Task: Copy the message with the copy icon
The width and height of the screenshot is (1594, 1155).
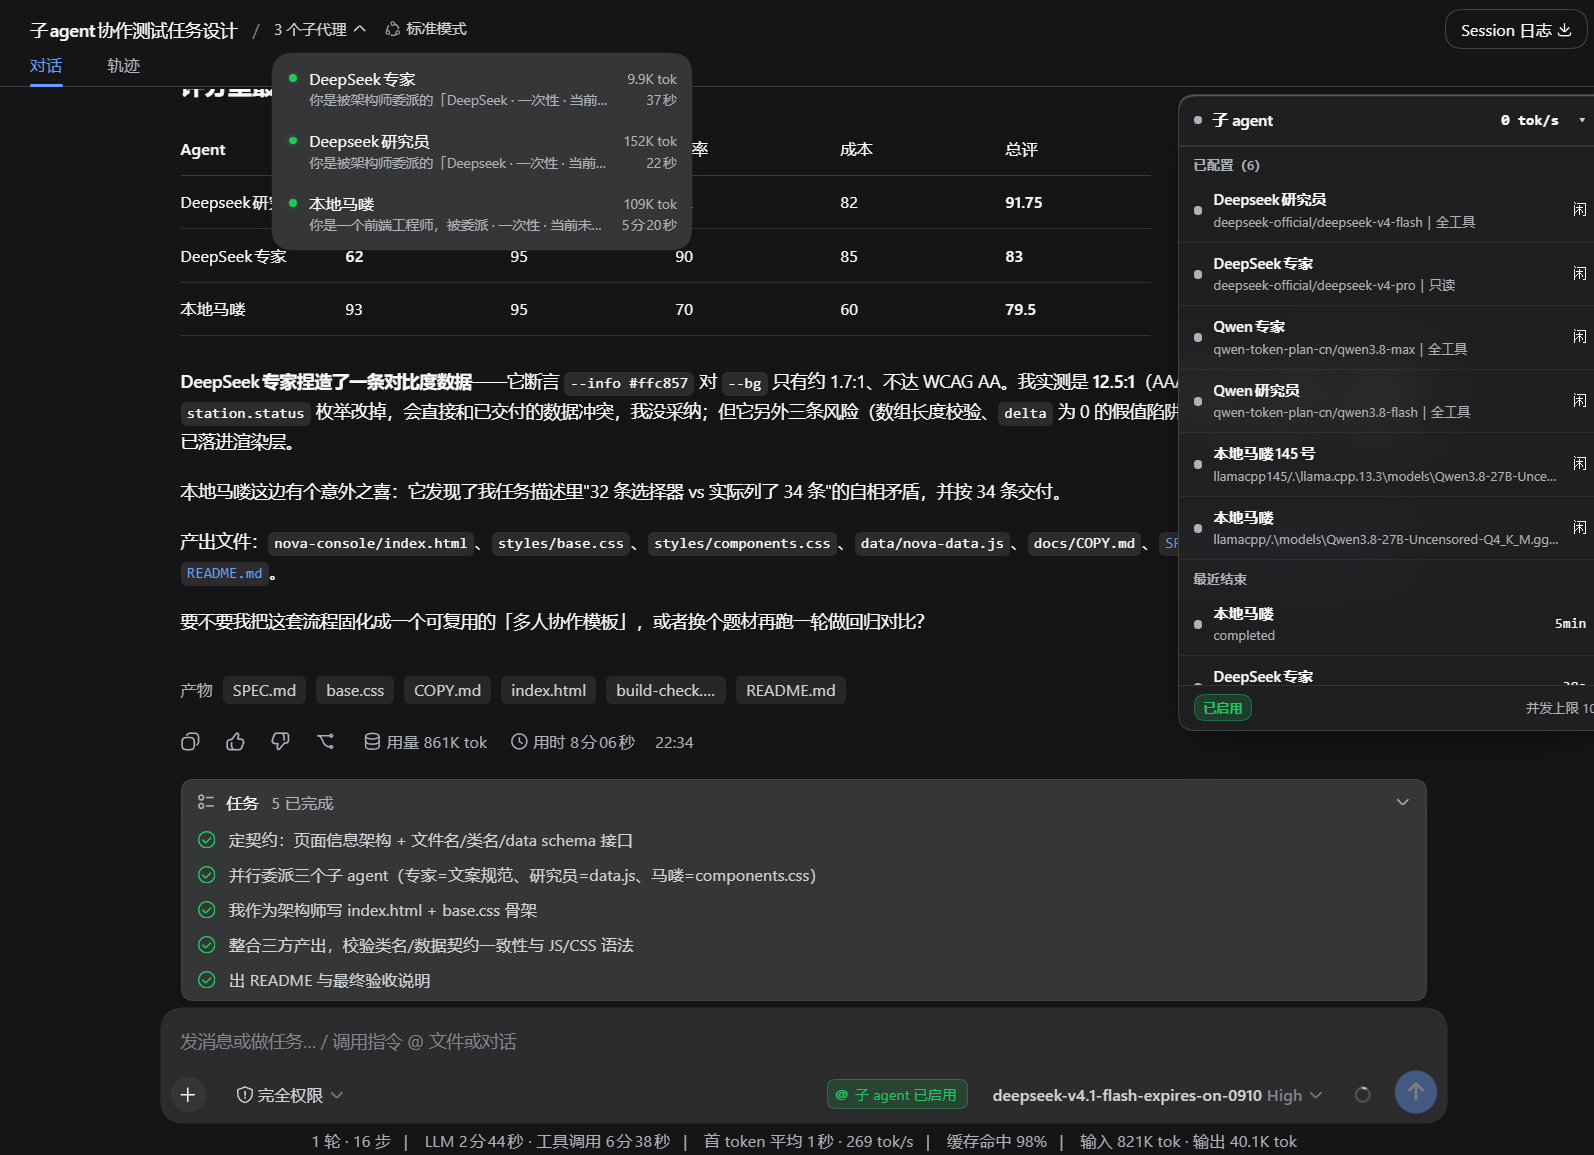Action: point(190,742)
